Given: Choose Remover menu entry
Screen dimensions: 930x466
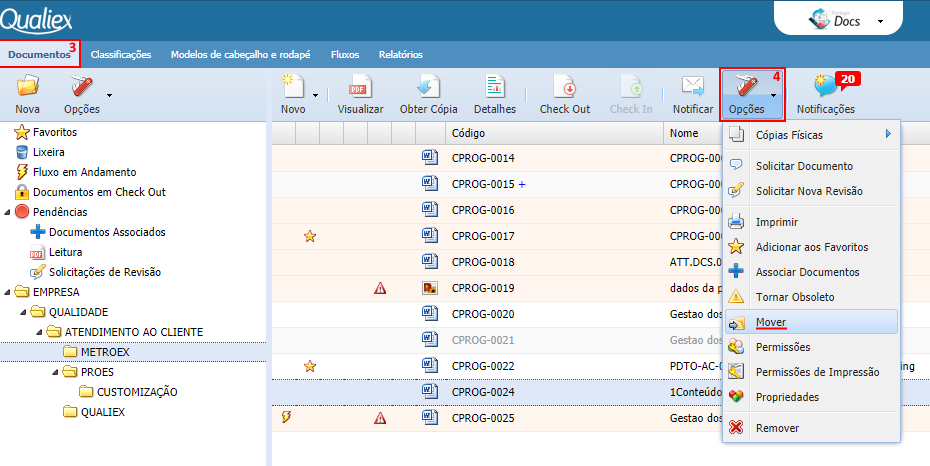Looking at the screenshot, I should click(811, 428).
